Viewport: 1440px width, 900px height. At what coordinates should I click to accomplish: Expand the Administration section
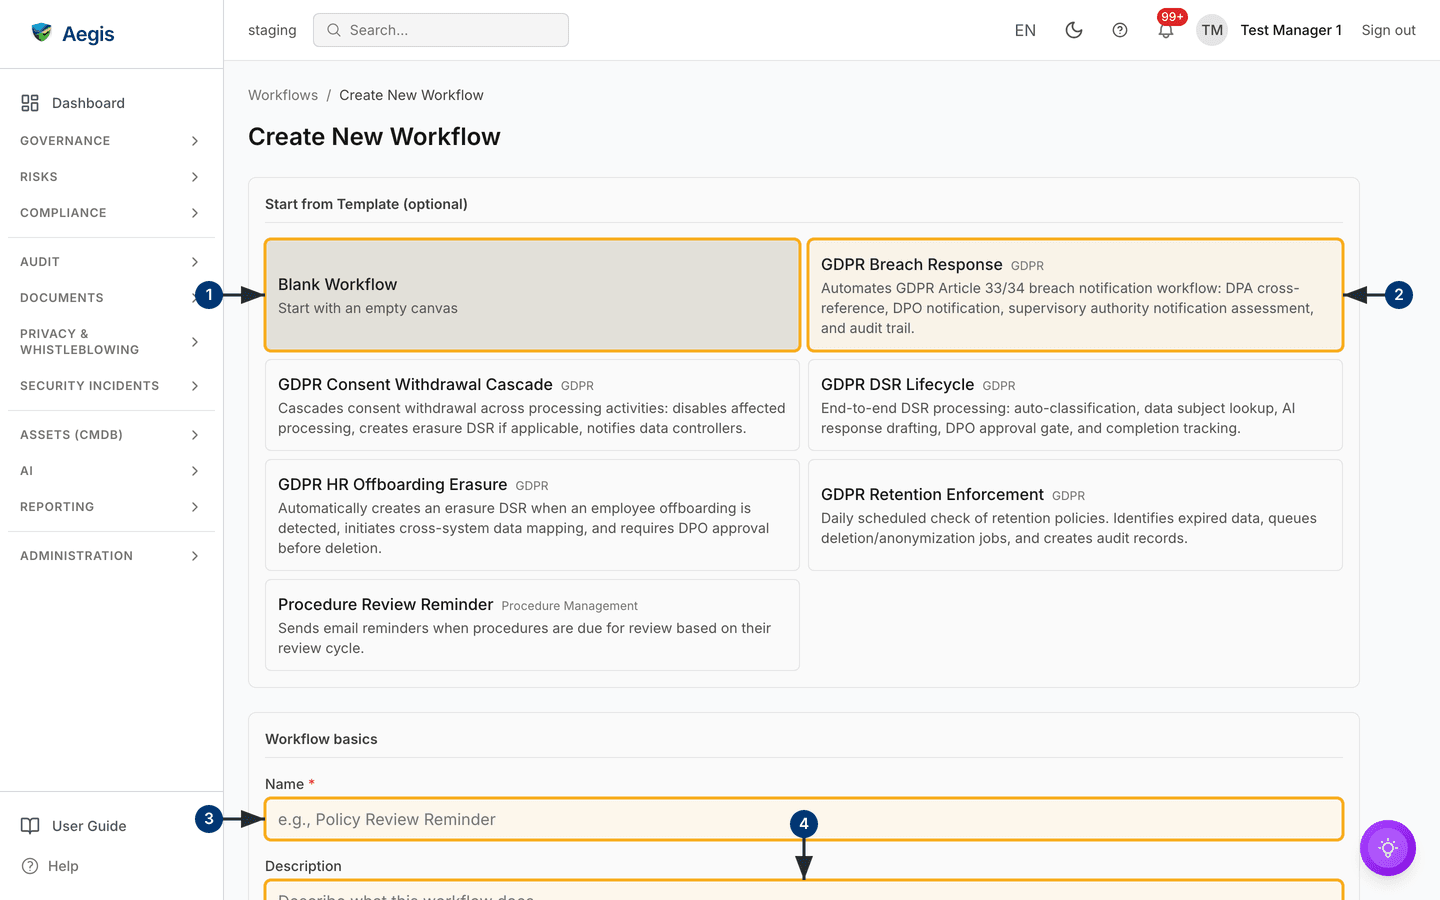(110, 556)
